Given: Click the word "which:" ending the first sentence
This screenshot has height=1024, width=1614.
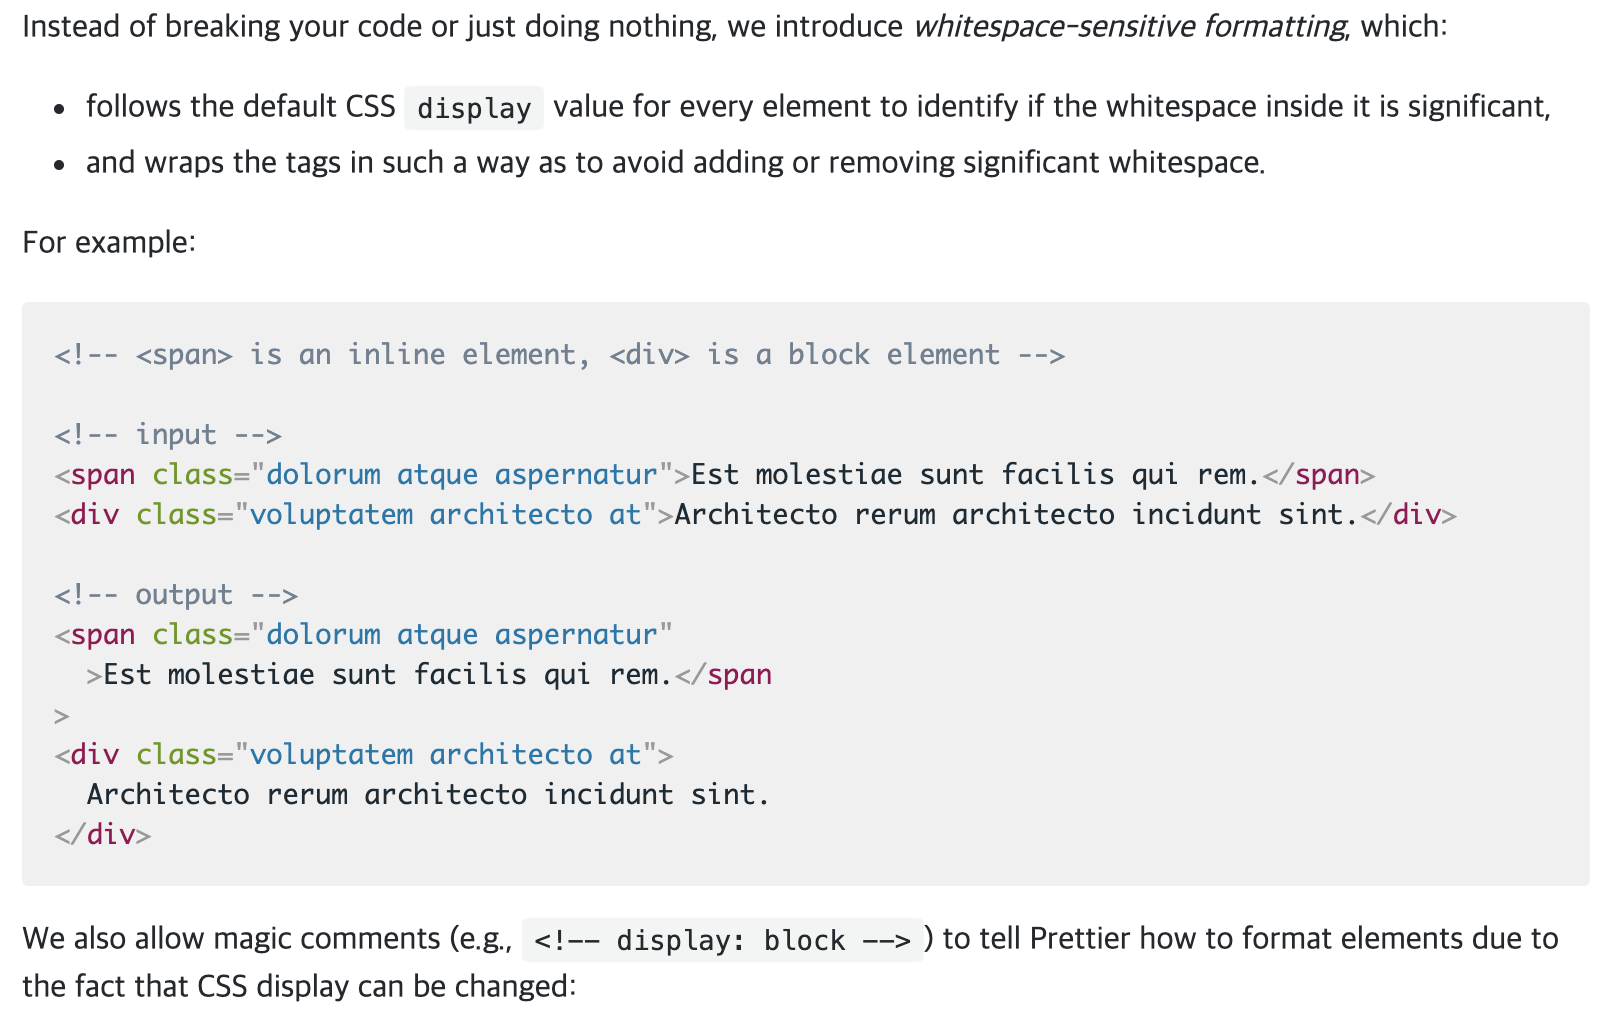Looking at the screenshot, I should point(1403,26).
